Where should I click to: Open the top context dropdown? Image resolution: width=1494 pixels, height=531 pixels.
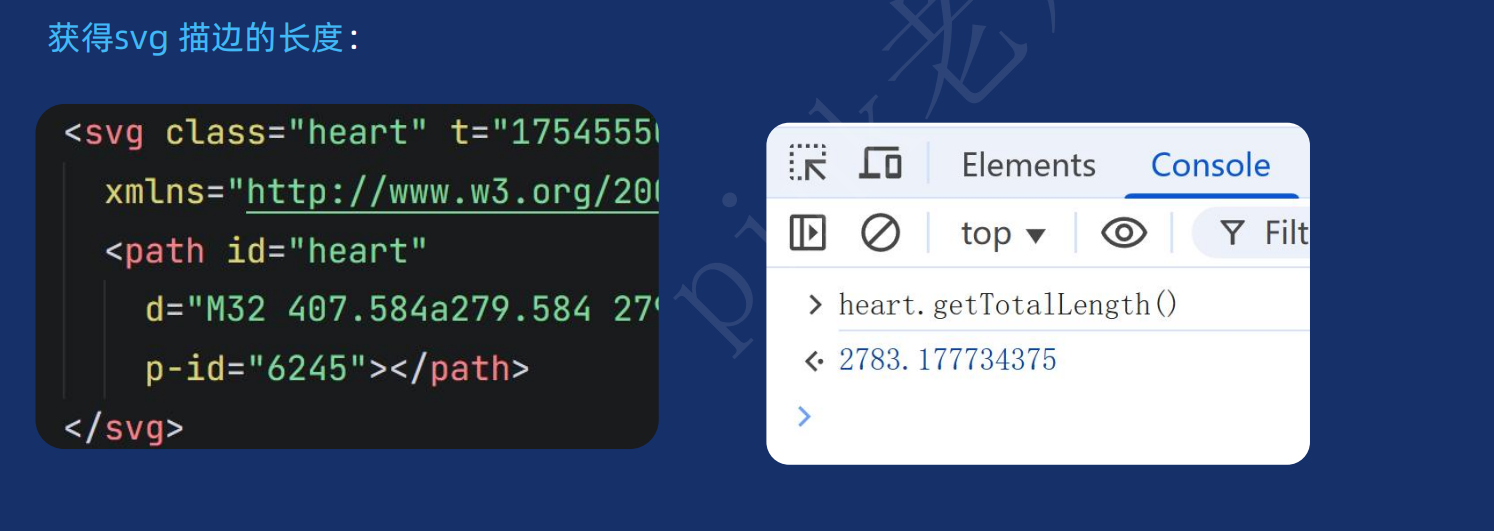[1003, 234]
